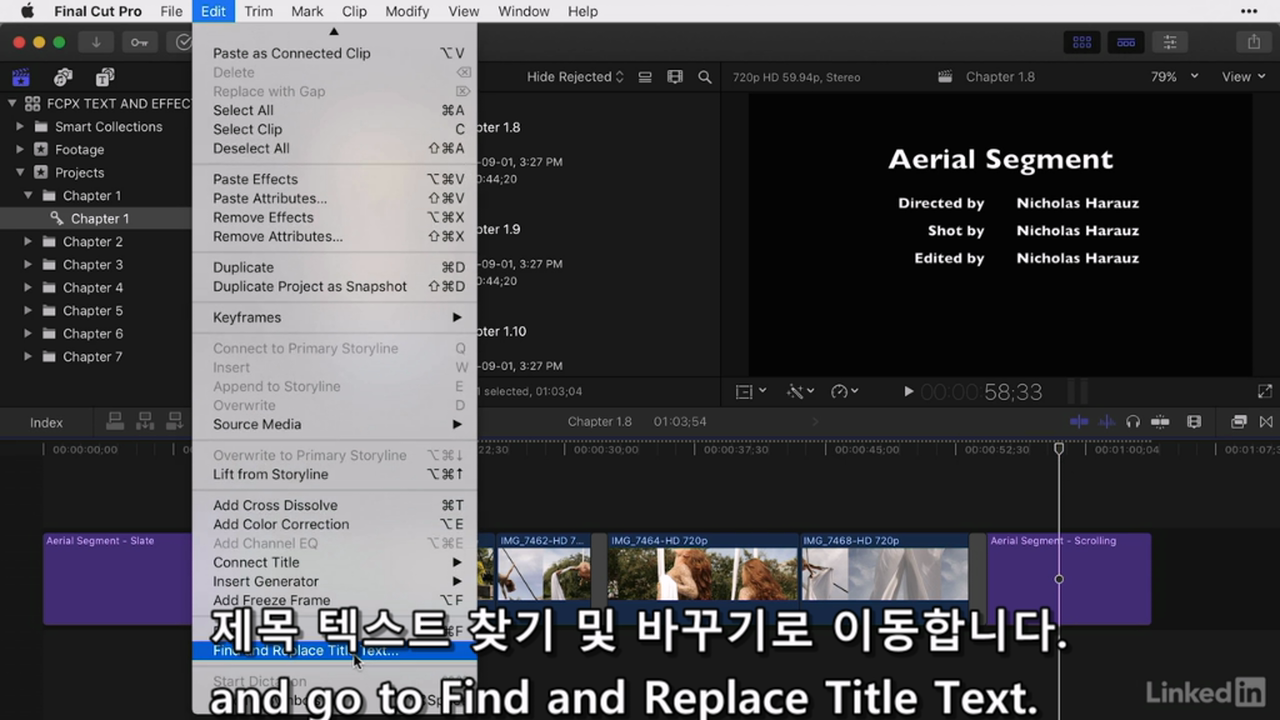The image size is (1280, 720).
Task: Choose Lift from Storyline
Action: pos(334,474)
